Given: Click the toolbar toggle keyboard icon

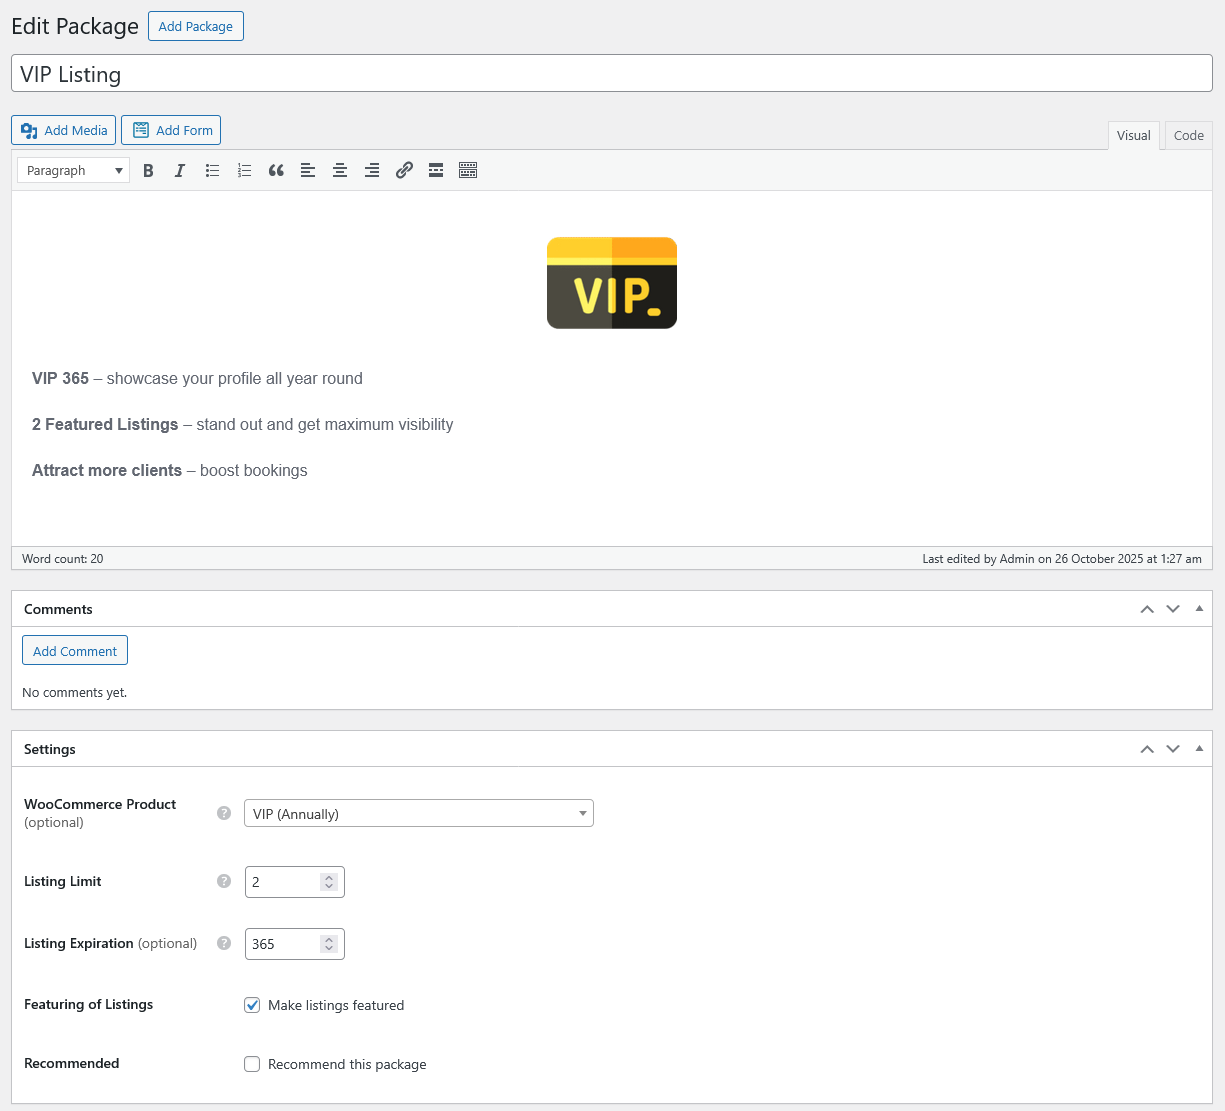Looking at the screenshot, I should (468, 171).
